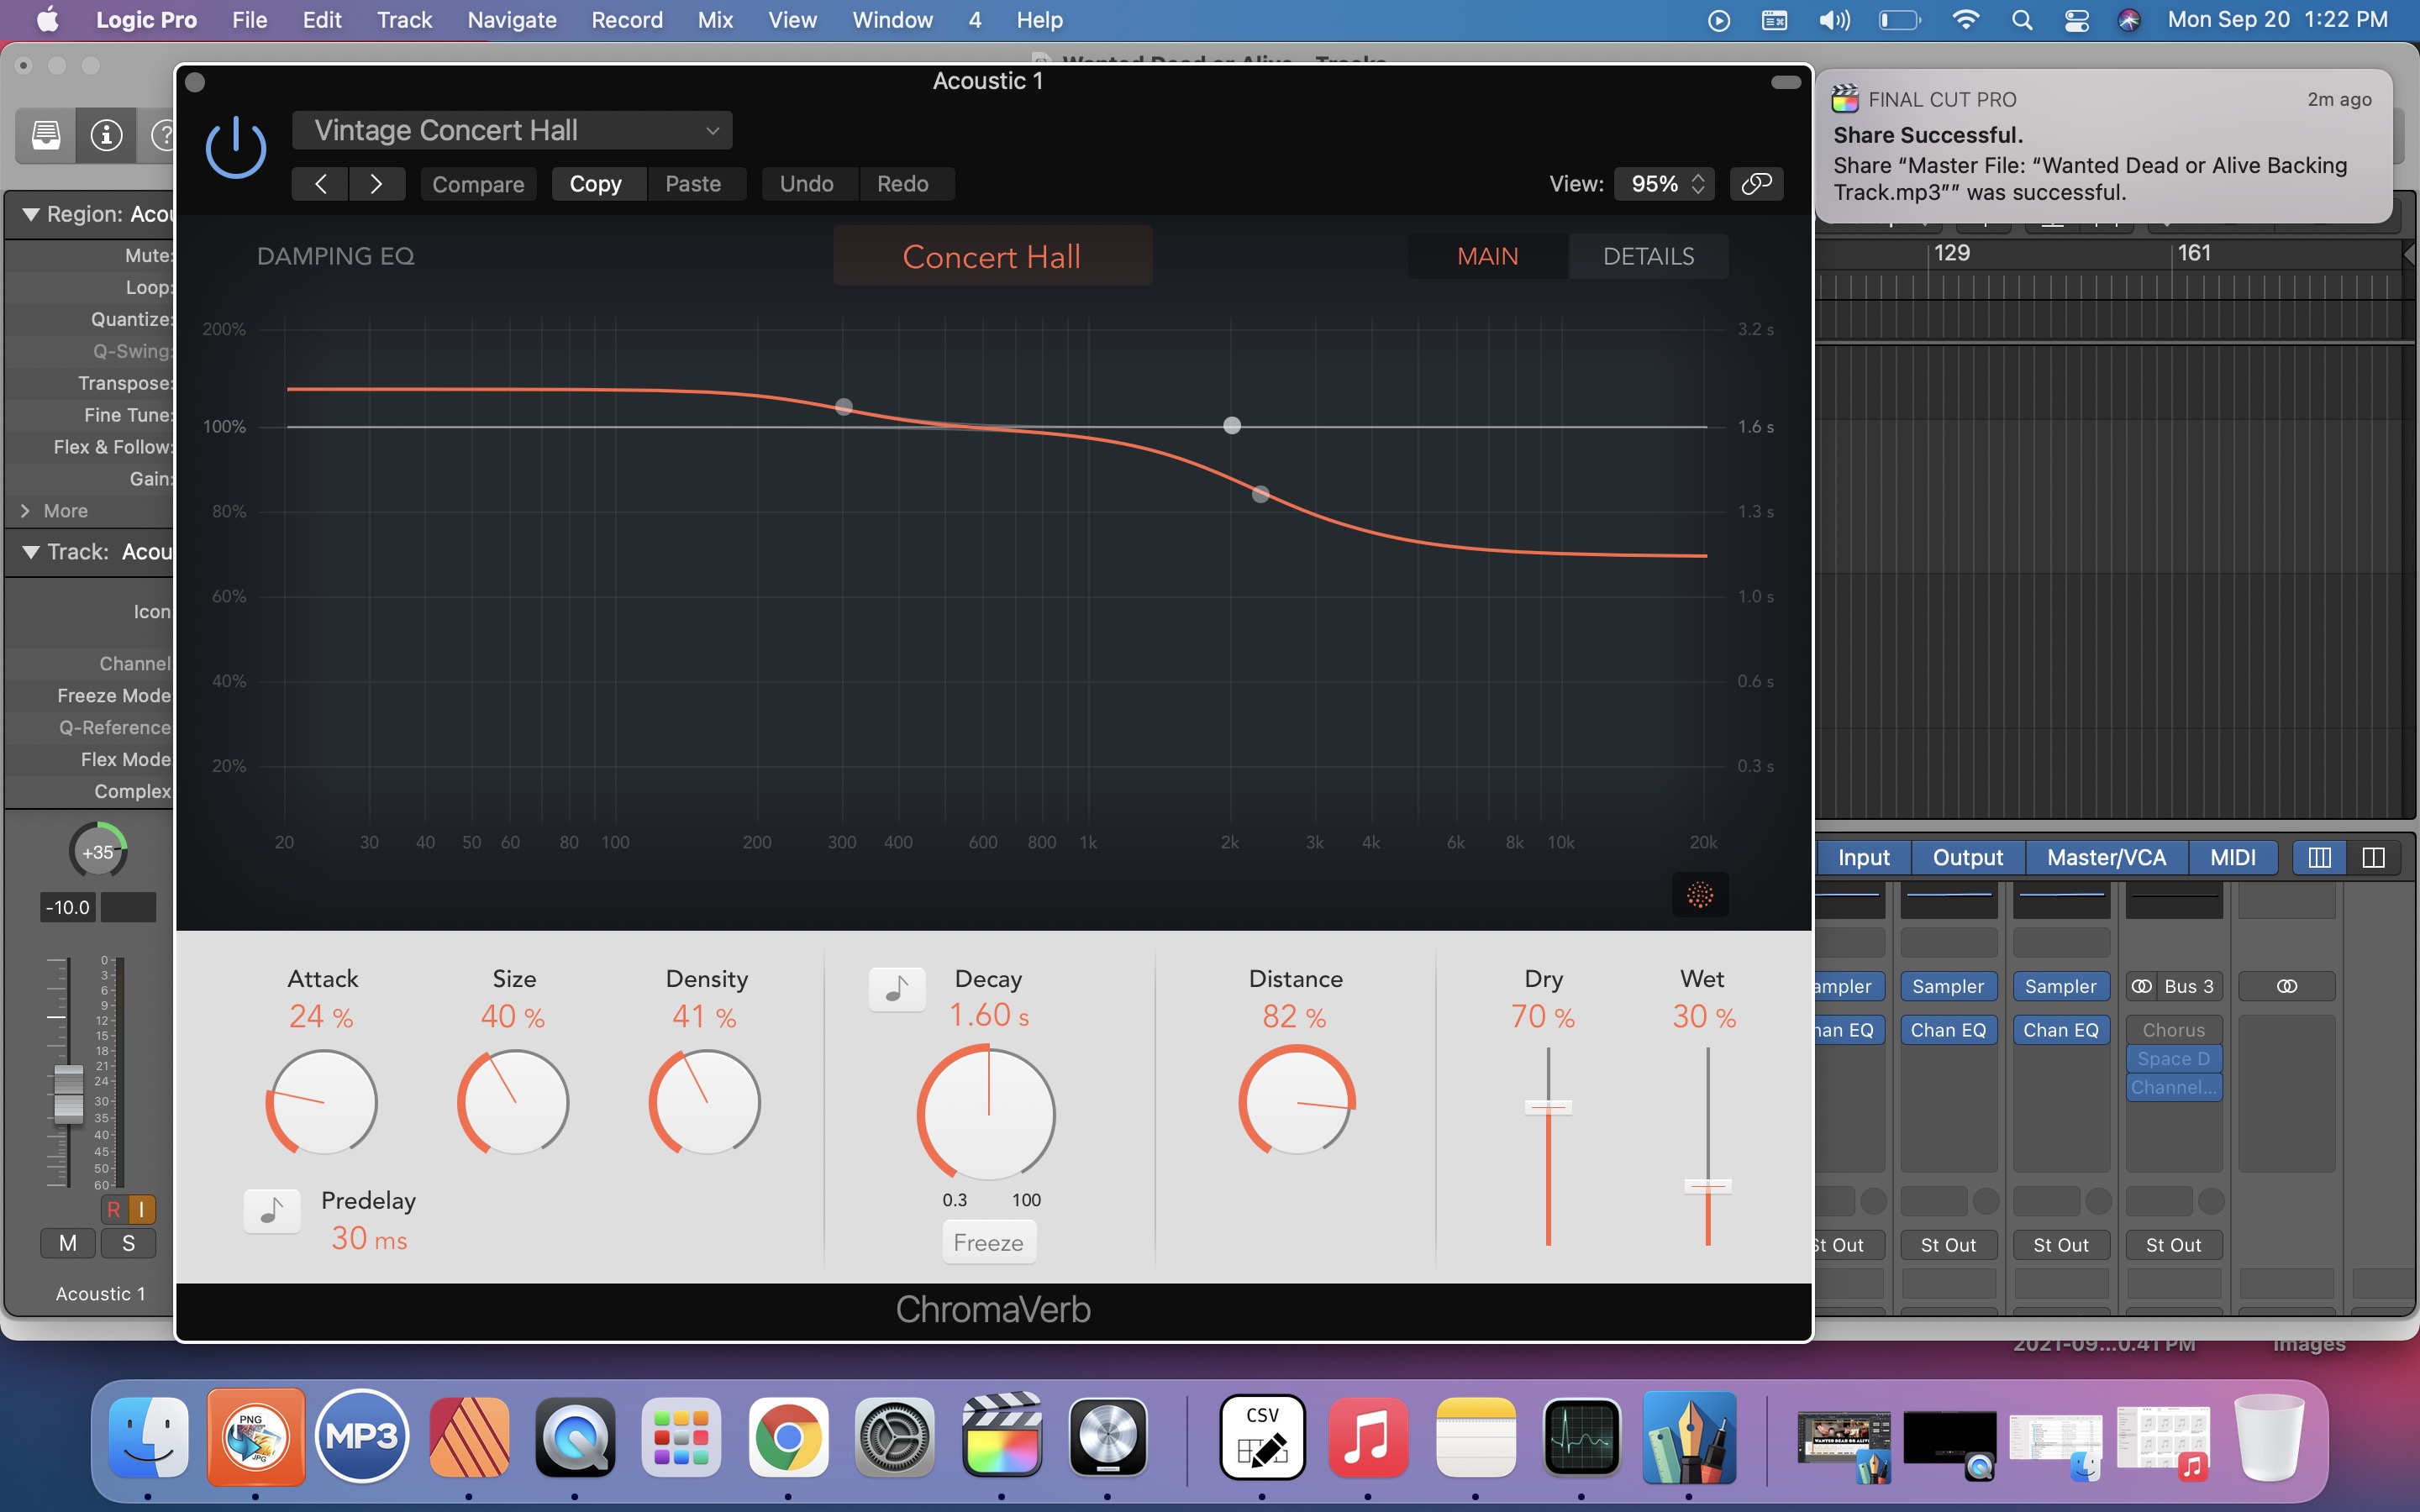Toggle the record enable R button
The width and height of the screenshot is (2420, 1512).
pyautogui.click(x=113, y=1210)
